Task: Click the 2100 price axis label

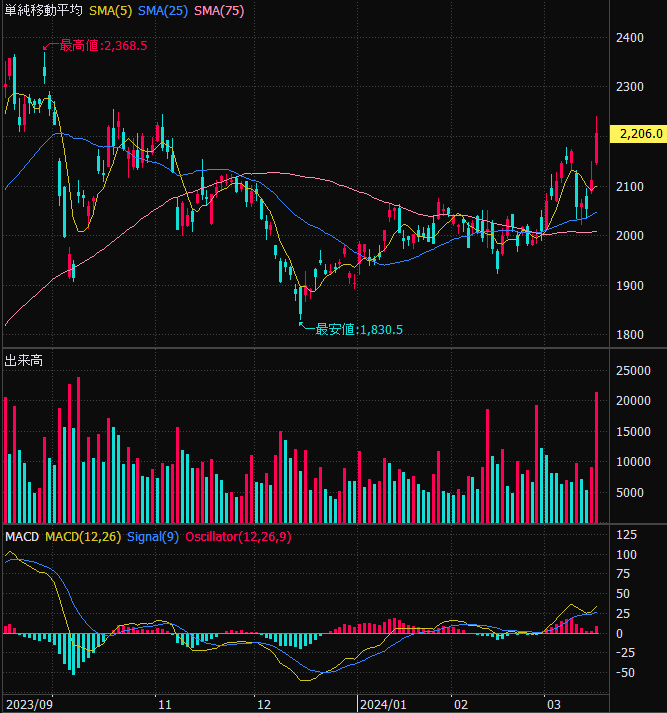Action: [630, 186]
